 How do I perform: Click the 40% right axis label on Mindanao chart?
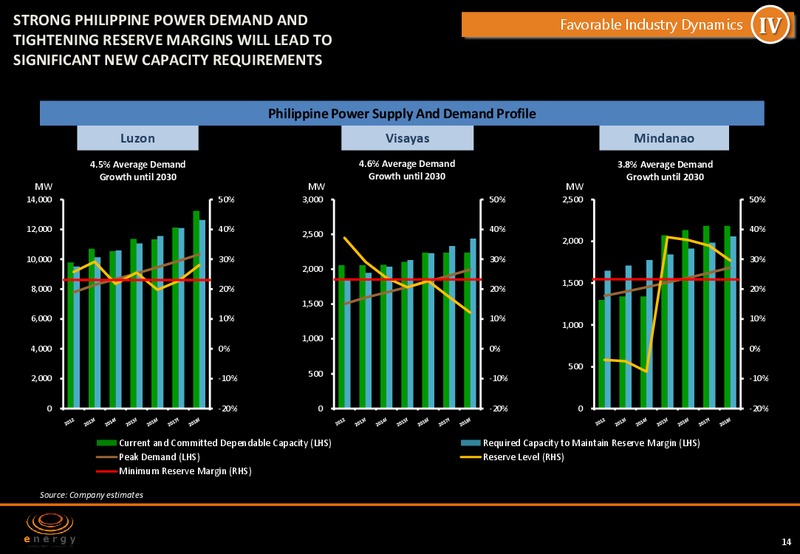pos(758,230)
